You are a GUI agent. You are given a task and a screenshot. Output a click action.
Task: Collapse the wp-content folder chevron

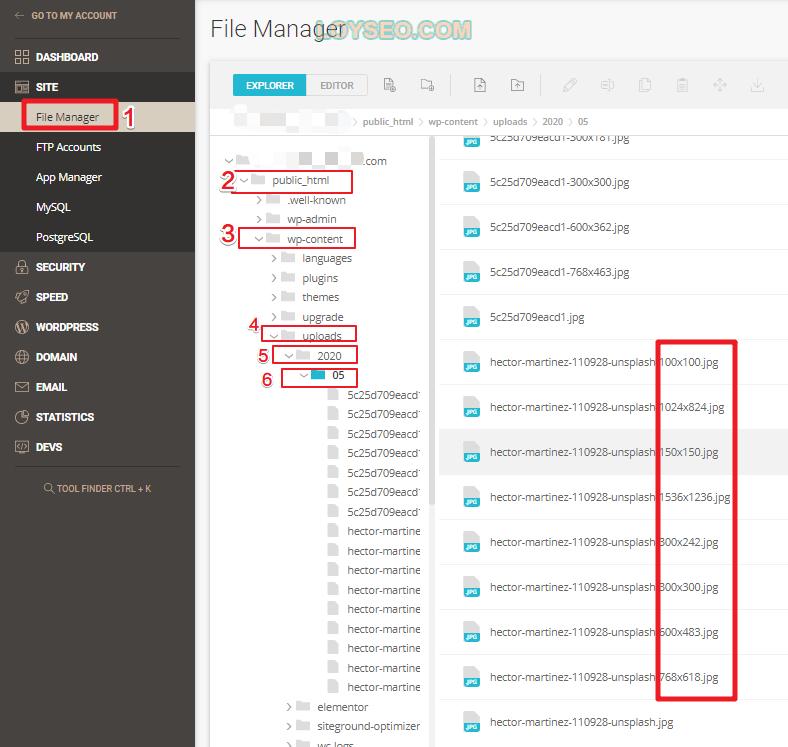coord(260,239)
